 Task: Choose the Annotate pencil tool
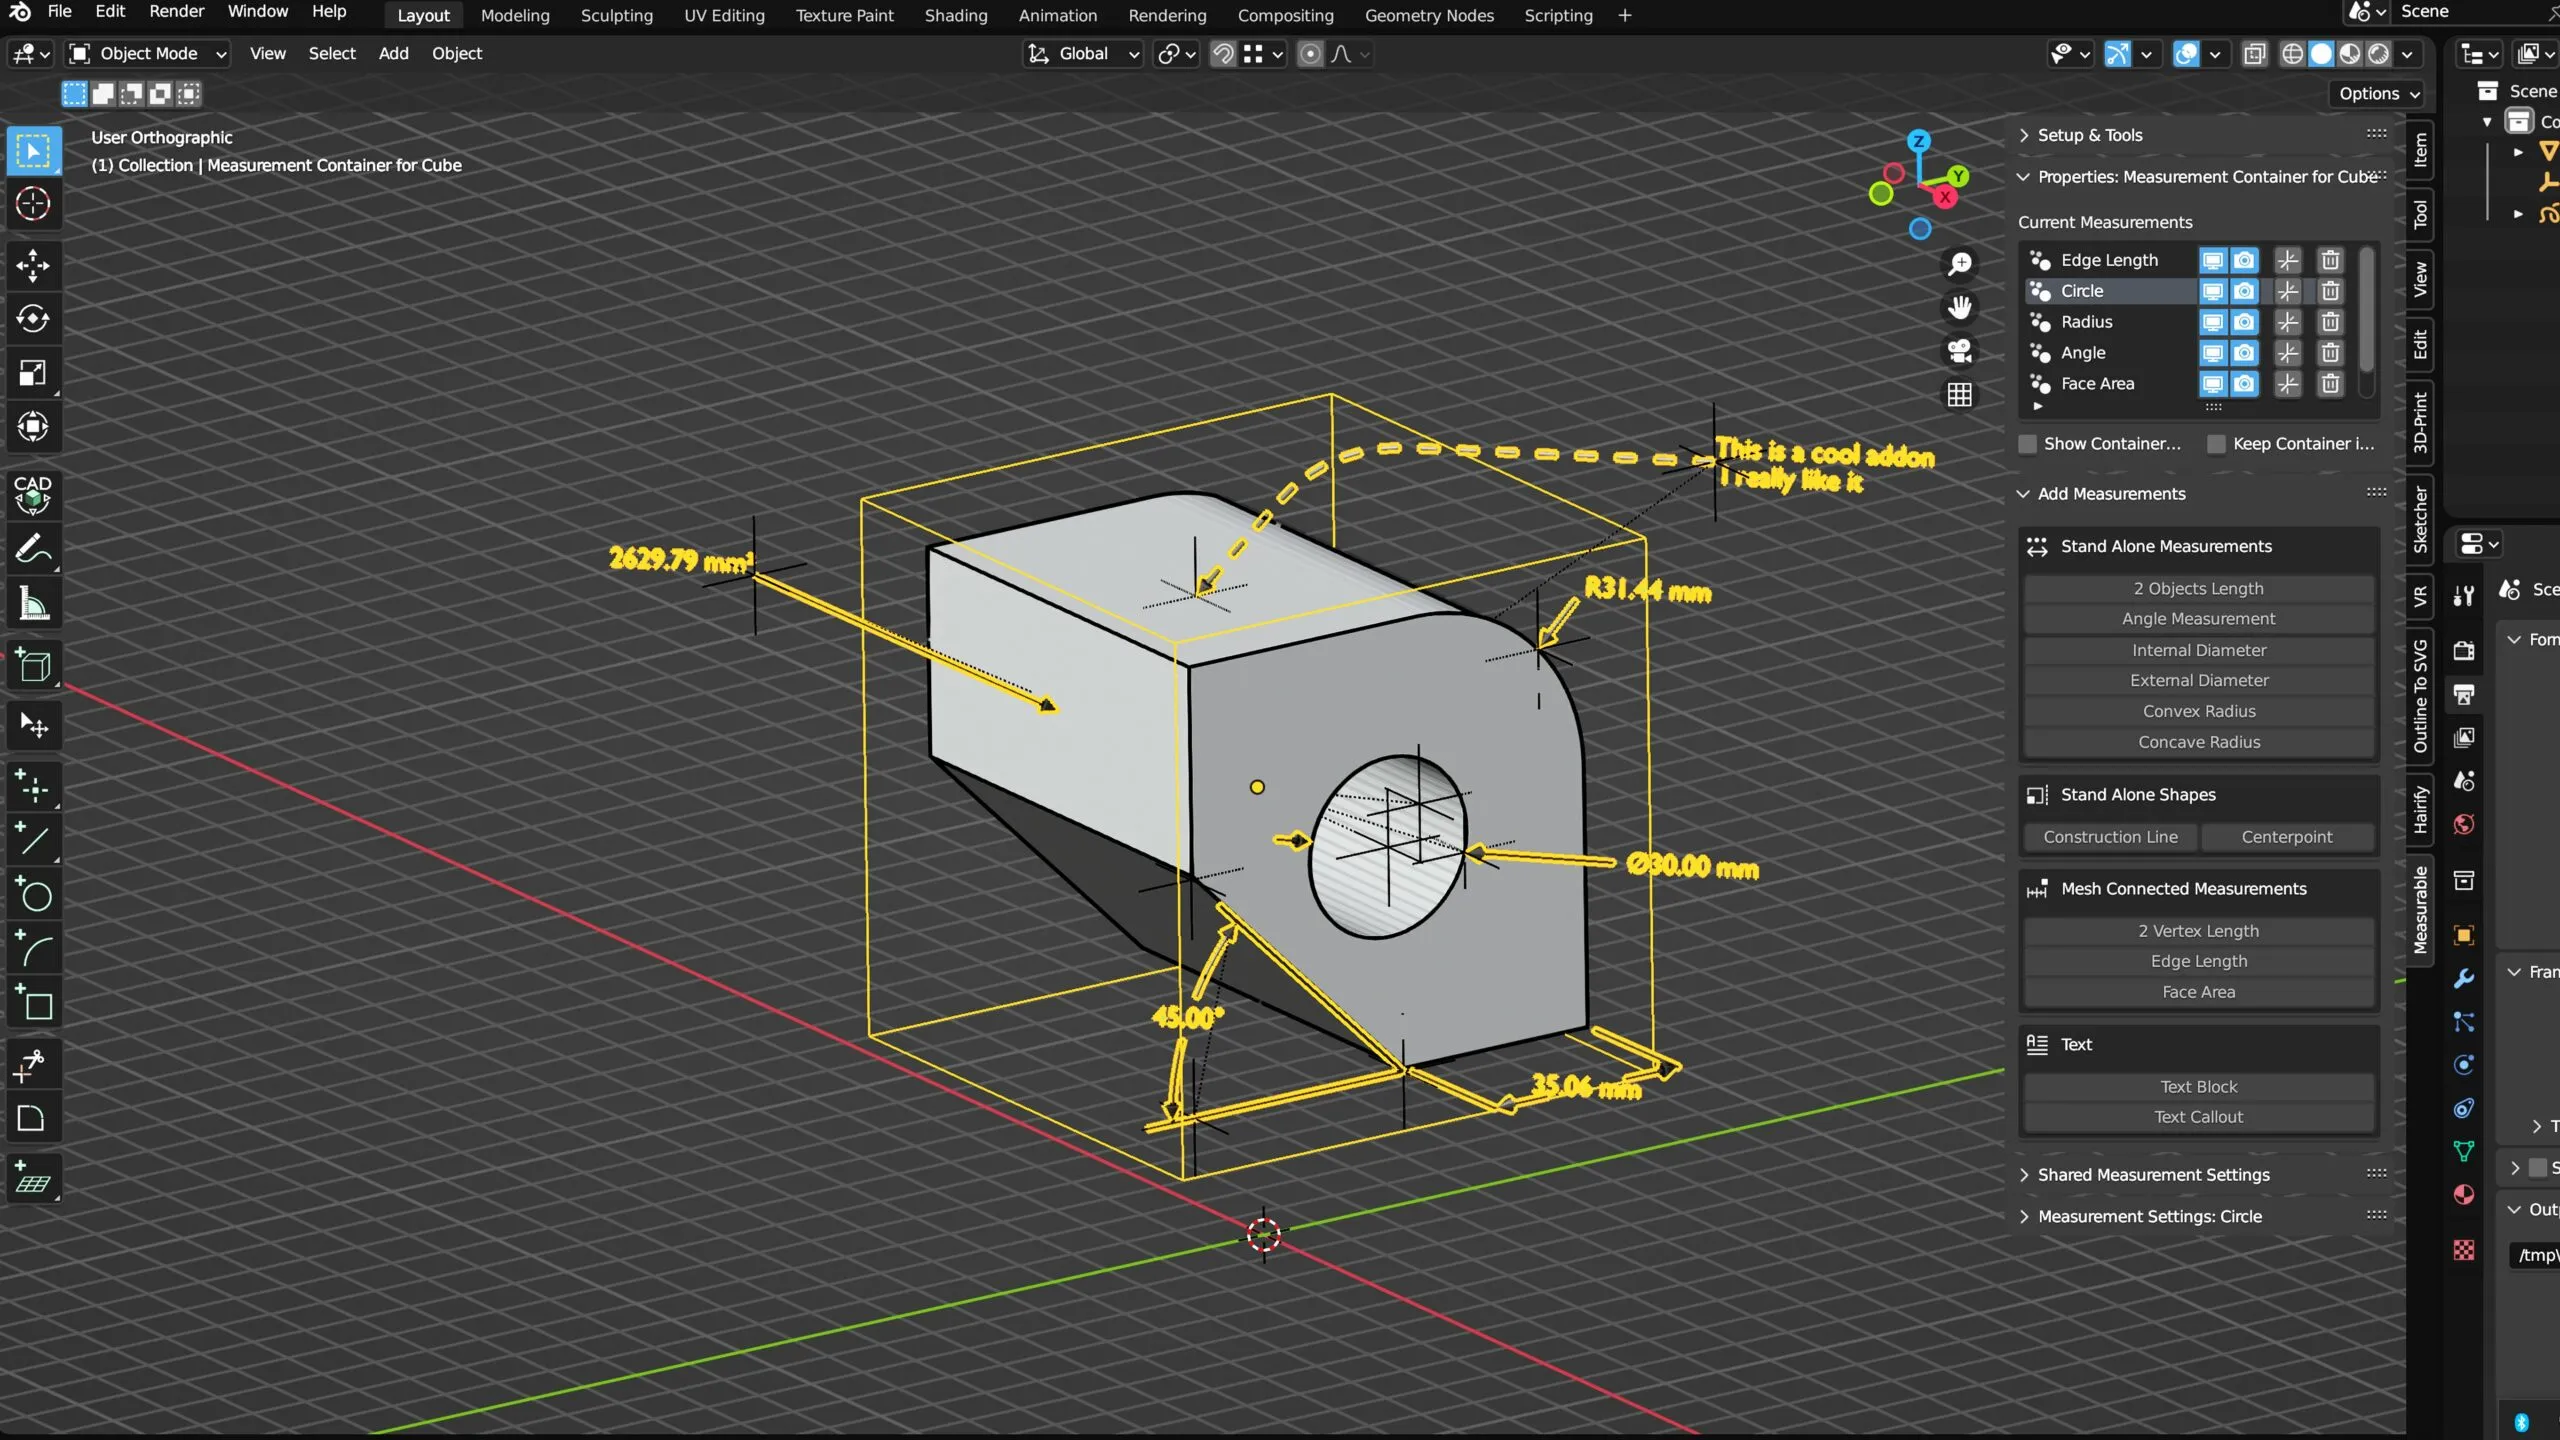pos(33,549)
